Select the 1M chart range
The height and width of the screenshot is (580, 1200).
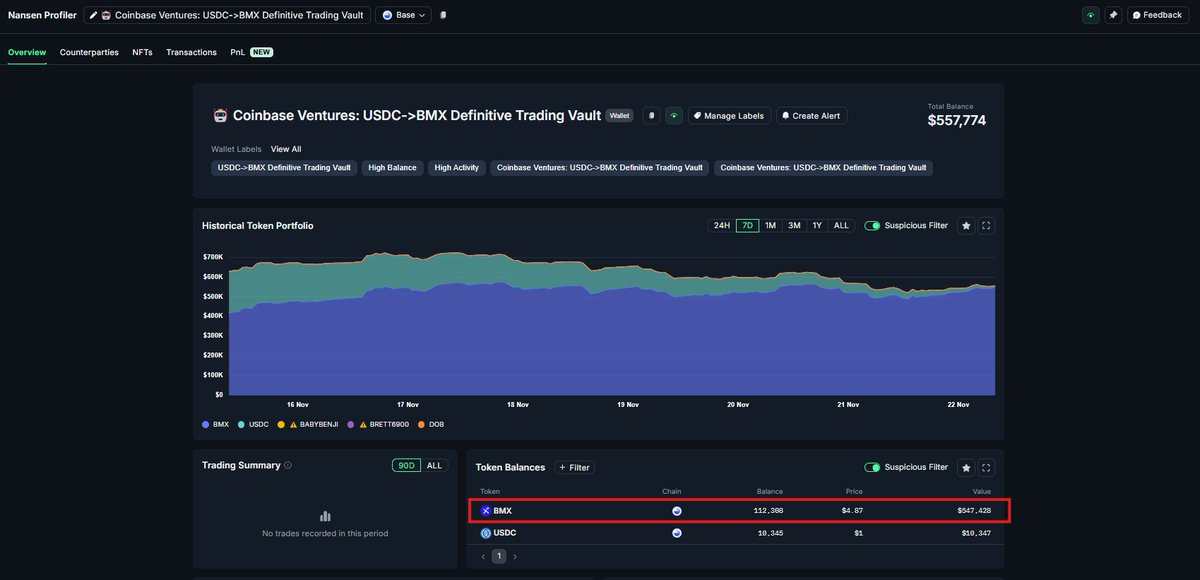(x=770, y=226)
